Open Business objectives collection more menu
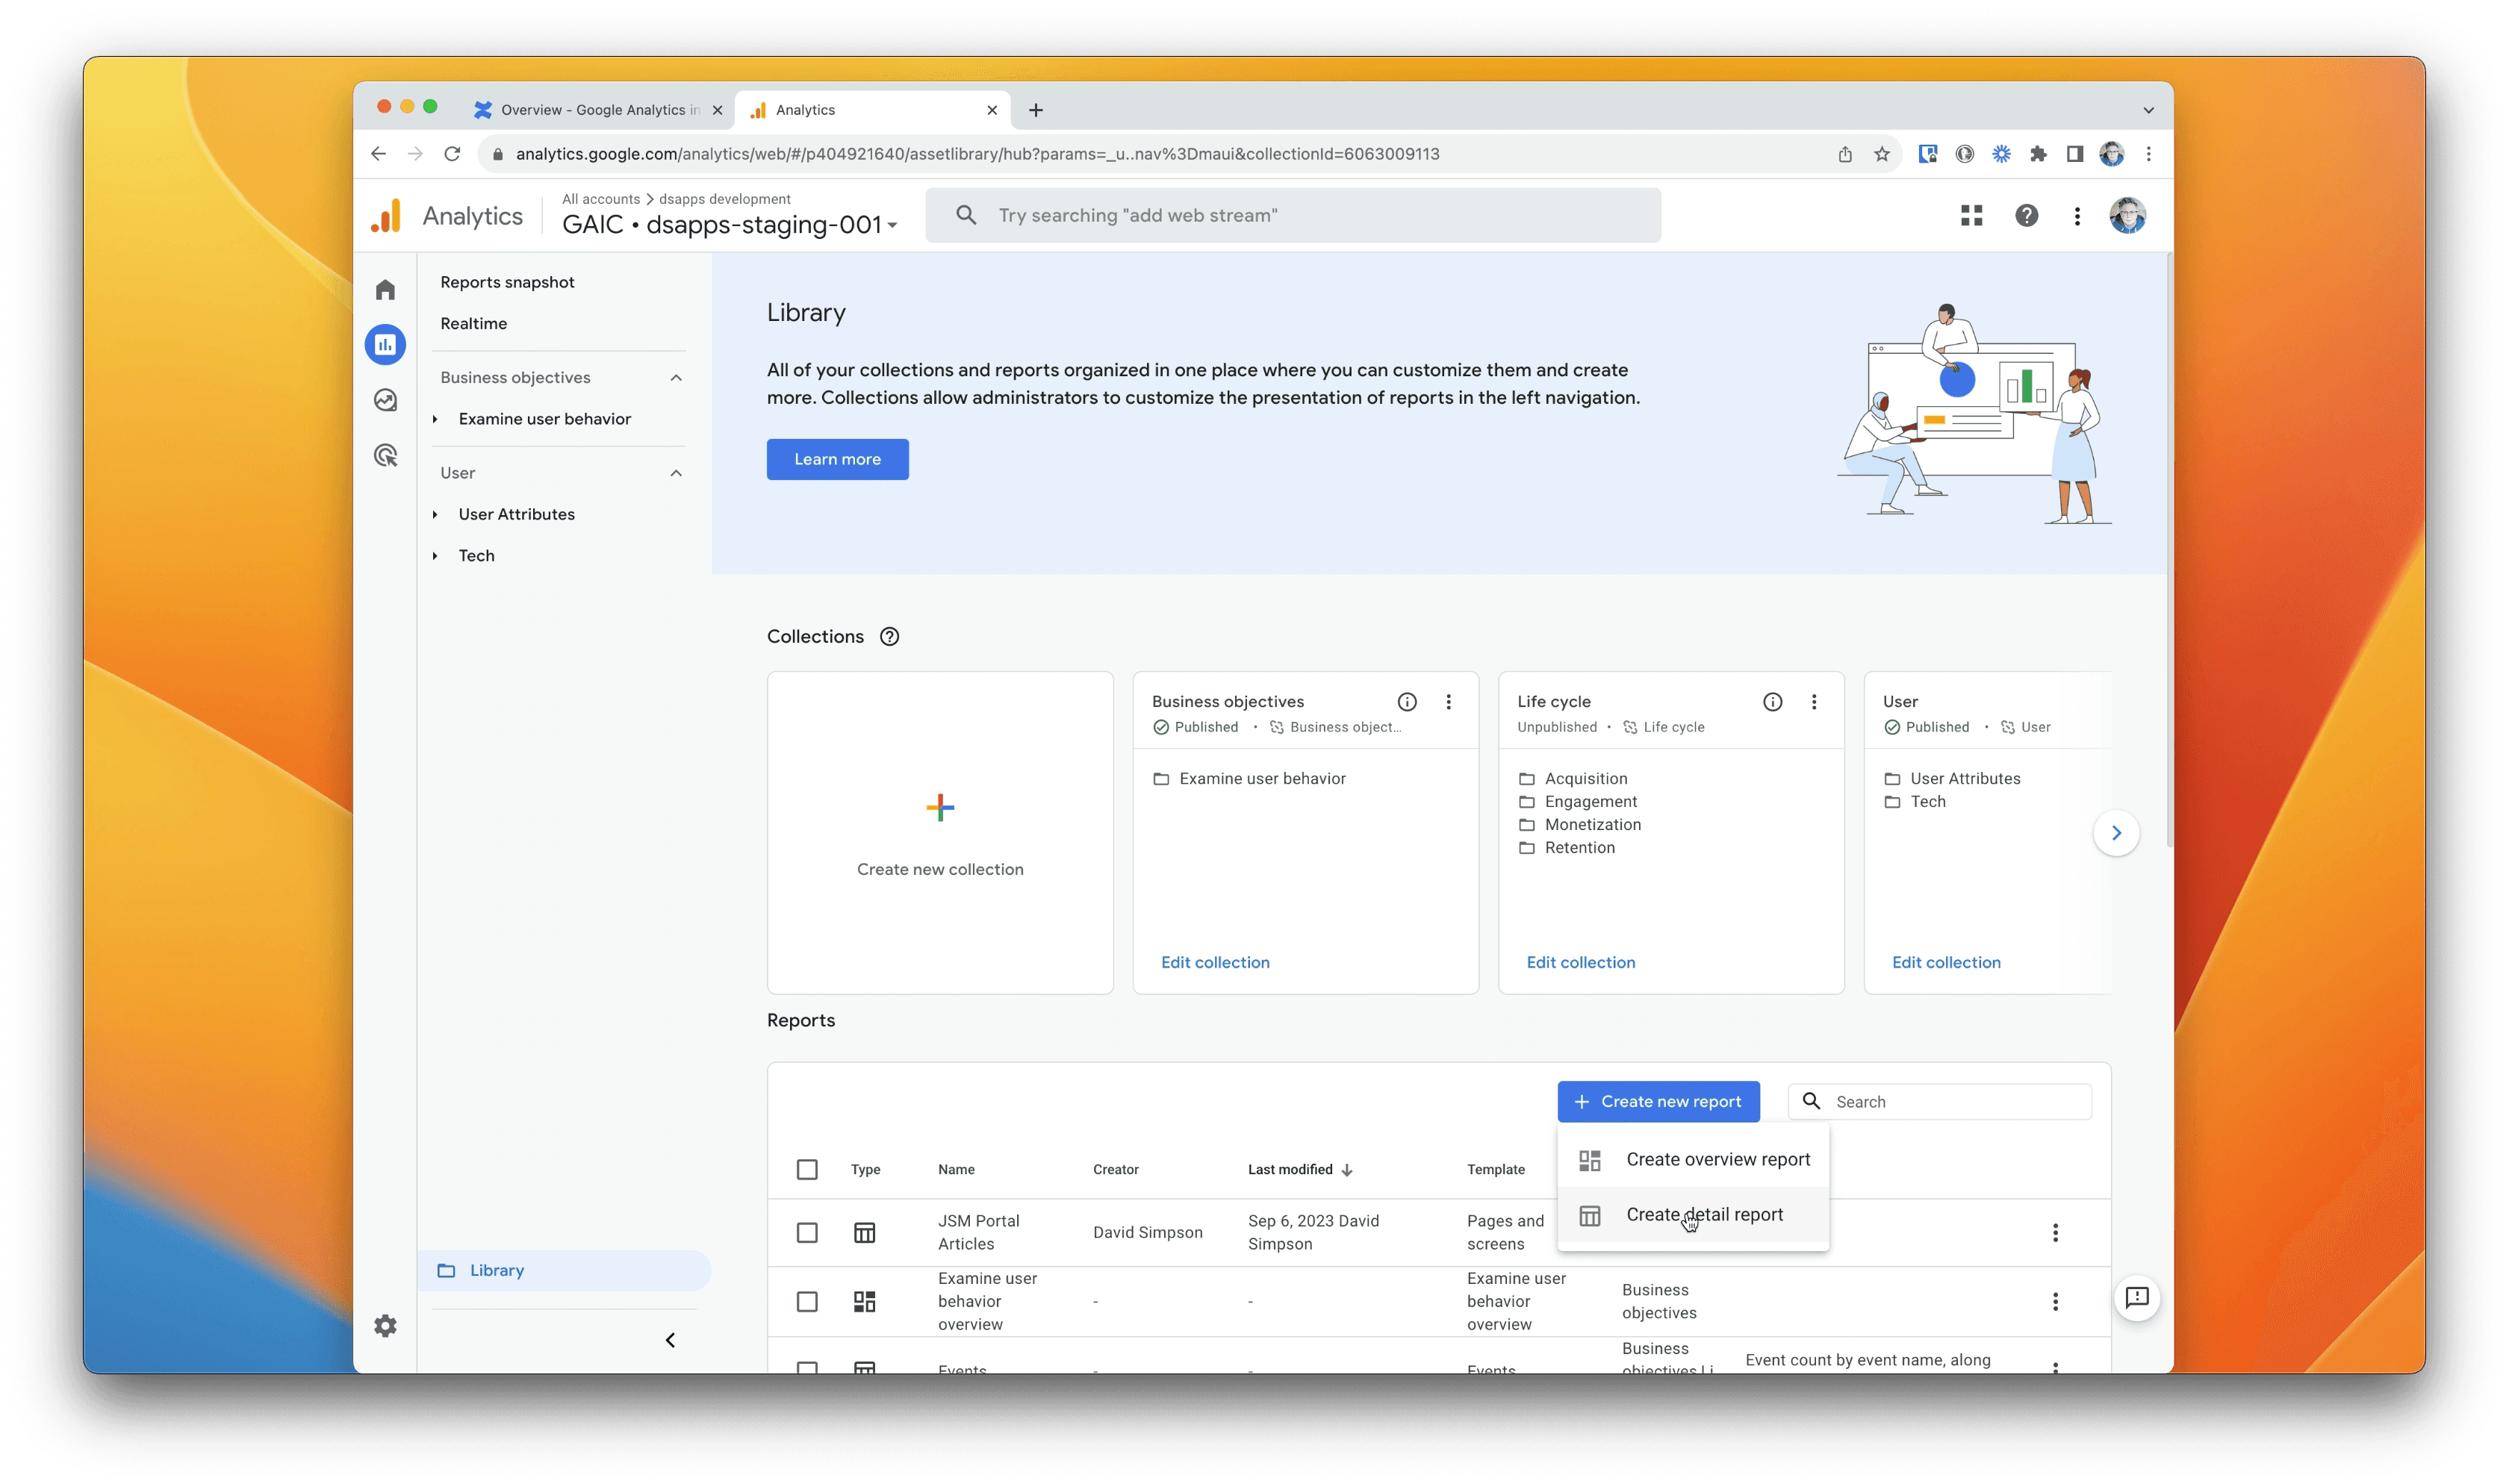2509x1484 pixels. [x=1448, y=702]
